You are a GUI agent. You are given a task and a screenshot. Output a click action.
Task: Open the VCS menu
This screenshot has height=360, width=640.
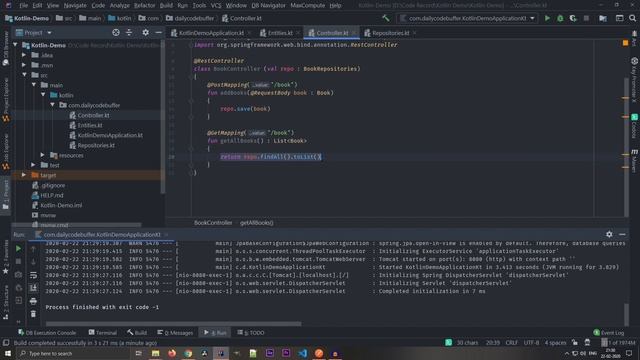click(216, 5)
